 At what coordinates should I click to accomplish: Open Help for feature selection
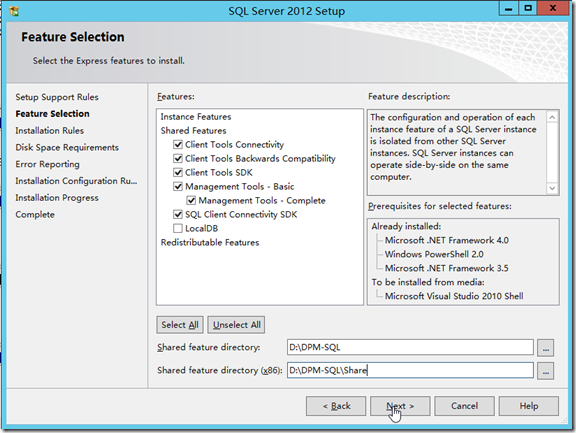point(529,406)
